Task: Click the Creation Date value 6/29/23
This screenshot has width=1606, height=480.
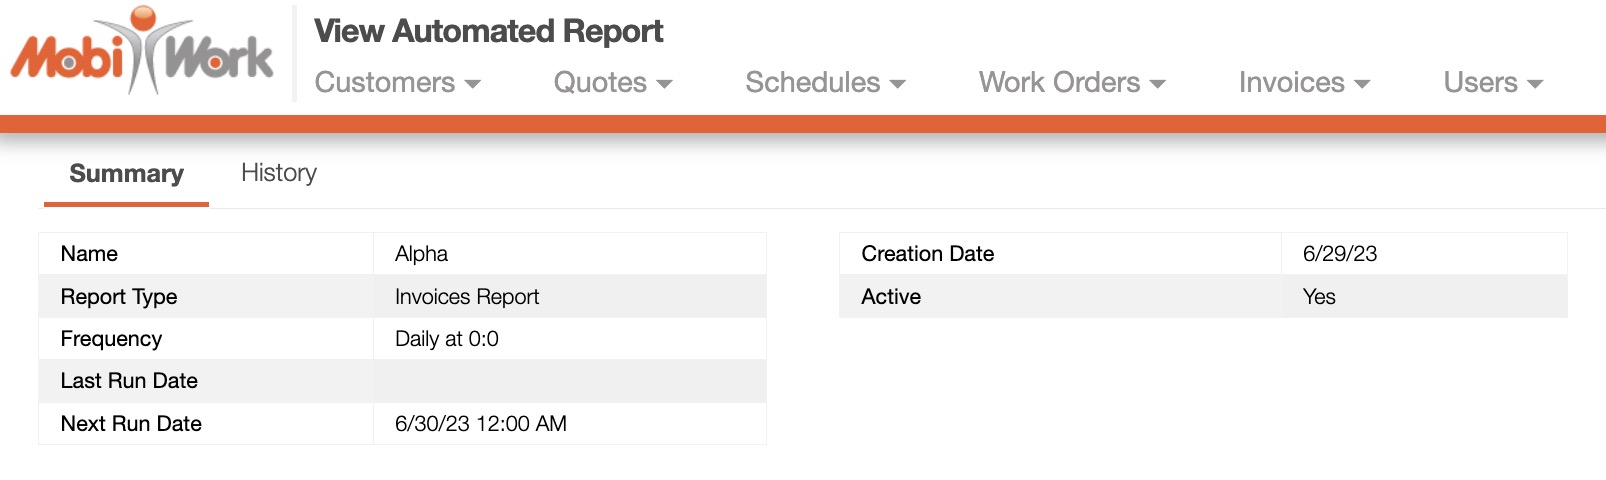Action: (1339, 254)
